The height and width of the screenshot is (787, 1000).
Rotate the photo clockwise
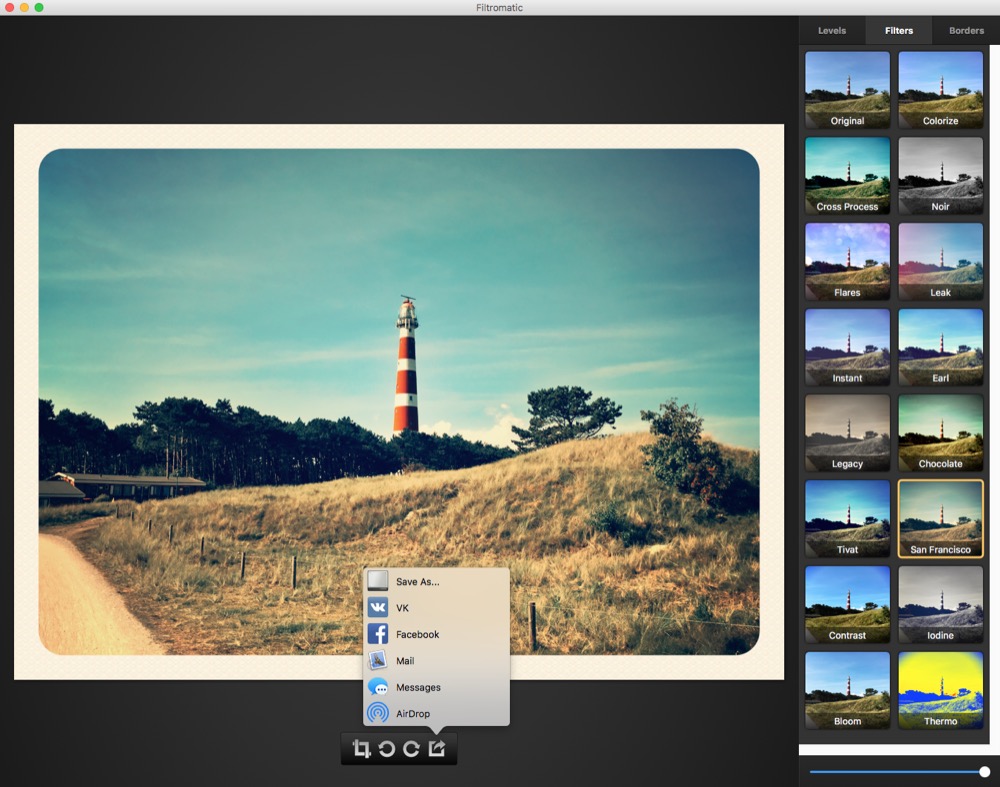[411, 749]
